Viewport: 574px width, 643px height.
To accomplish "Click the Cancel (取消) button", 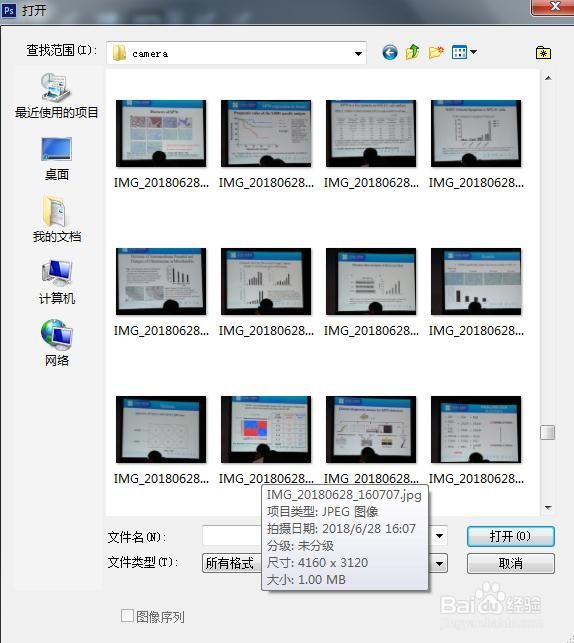I will click(510, 563).
